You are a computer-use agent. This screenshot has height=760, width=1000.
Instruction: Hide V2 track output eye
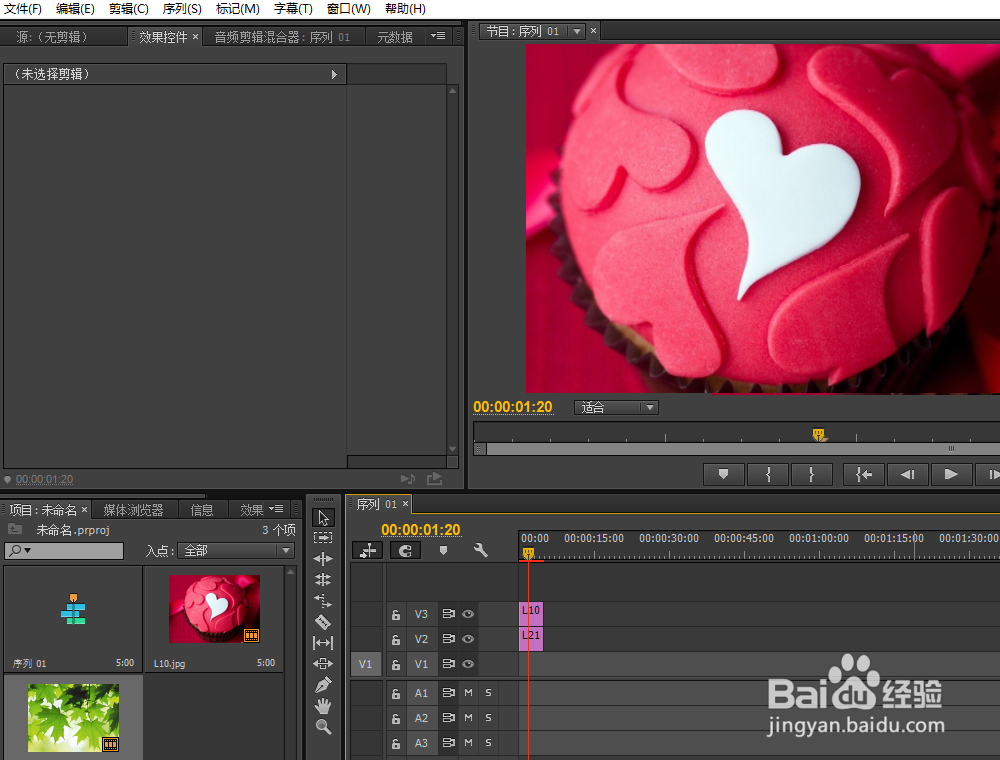click(x=468, y=639)
